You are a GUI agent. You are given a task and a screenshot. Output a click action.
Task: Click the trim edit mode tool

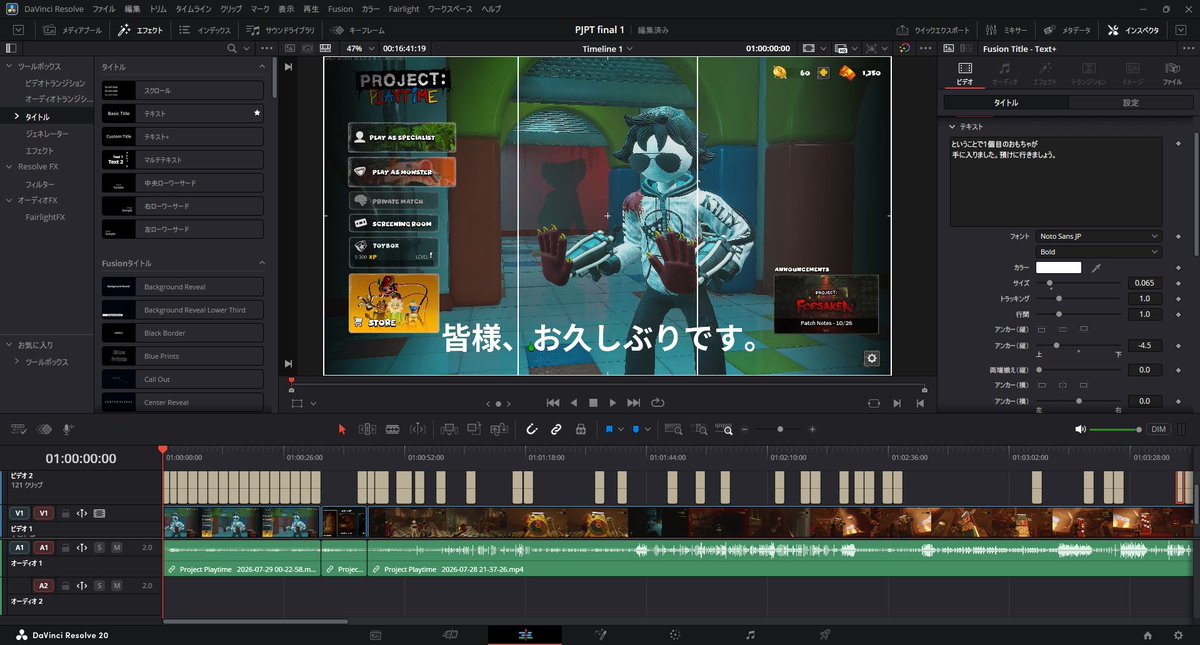[x=367, y=429]
